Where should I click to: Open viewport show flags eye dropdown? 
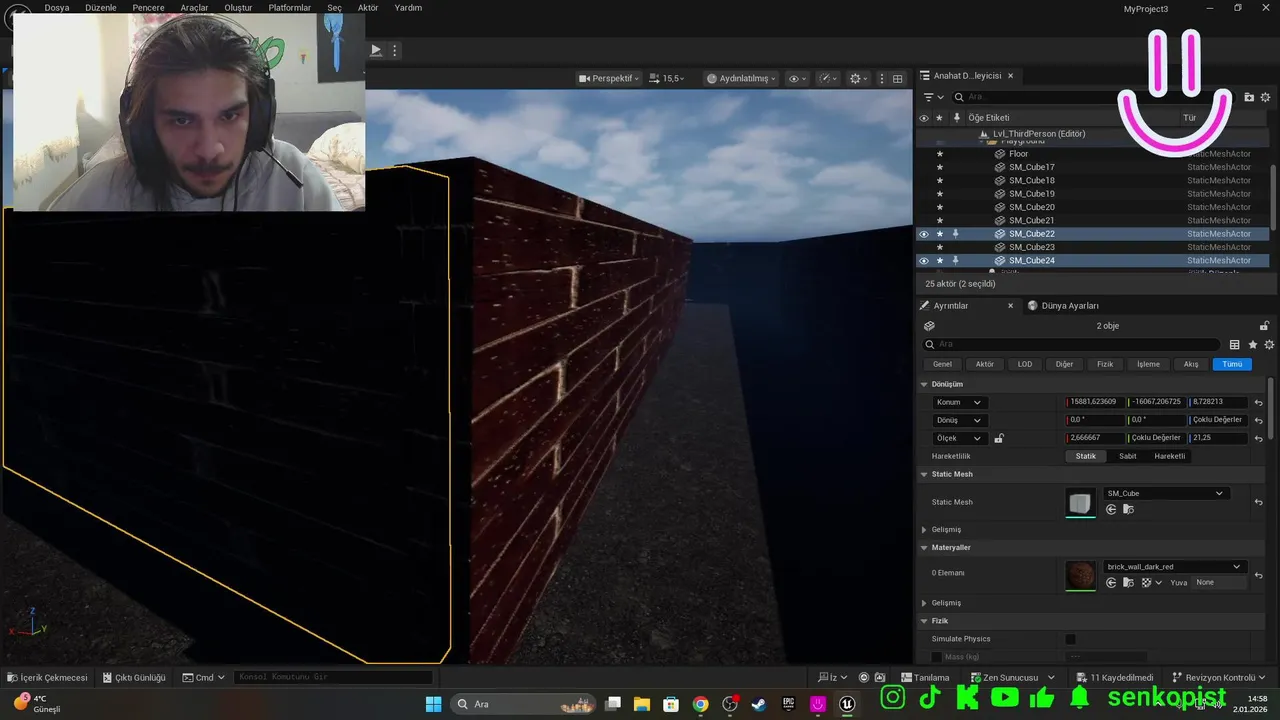tap(797, 78)
